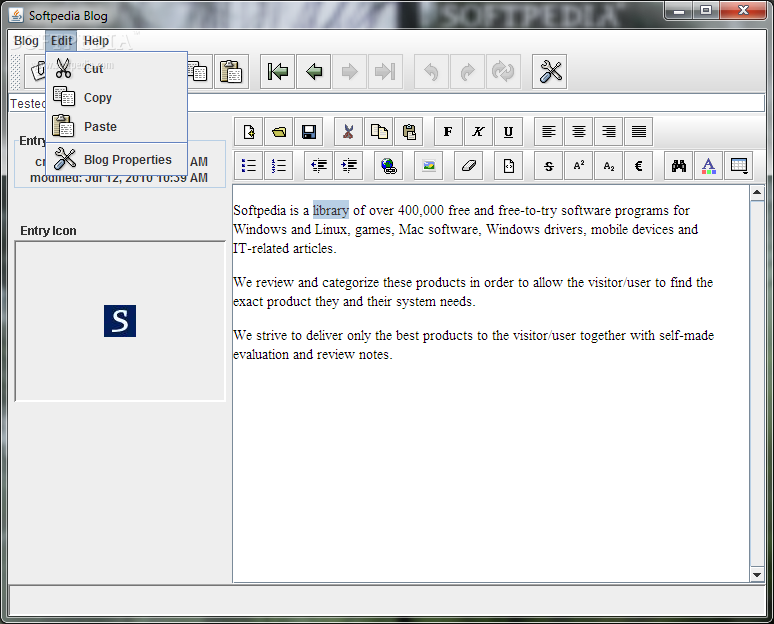This screenshot has width=774, height=624.
Task: Toggle italic formatting (K button)
Action: click(x=478, y=132)
